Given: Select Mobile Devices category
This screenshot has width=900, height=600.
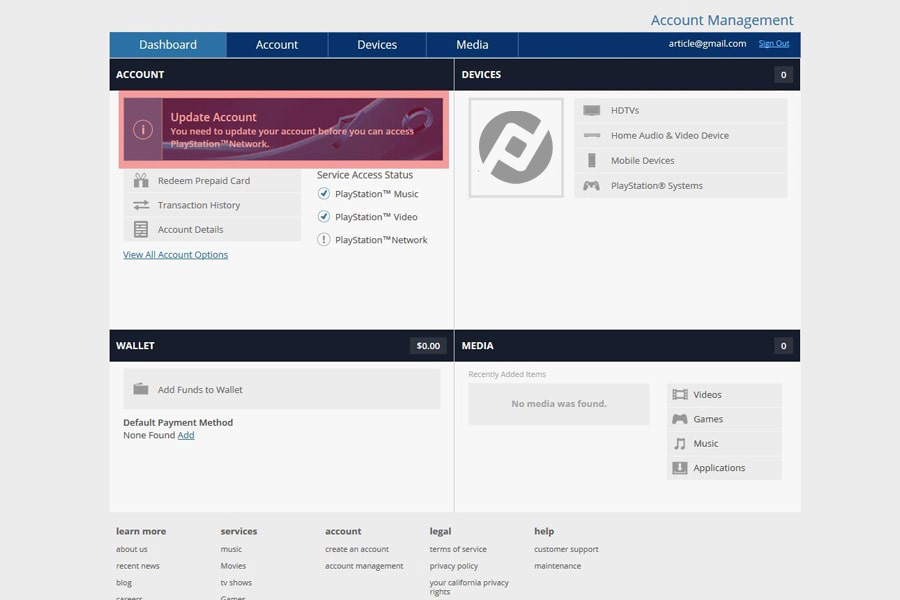Looking at the screenshot, I should tap(681, 160).
